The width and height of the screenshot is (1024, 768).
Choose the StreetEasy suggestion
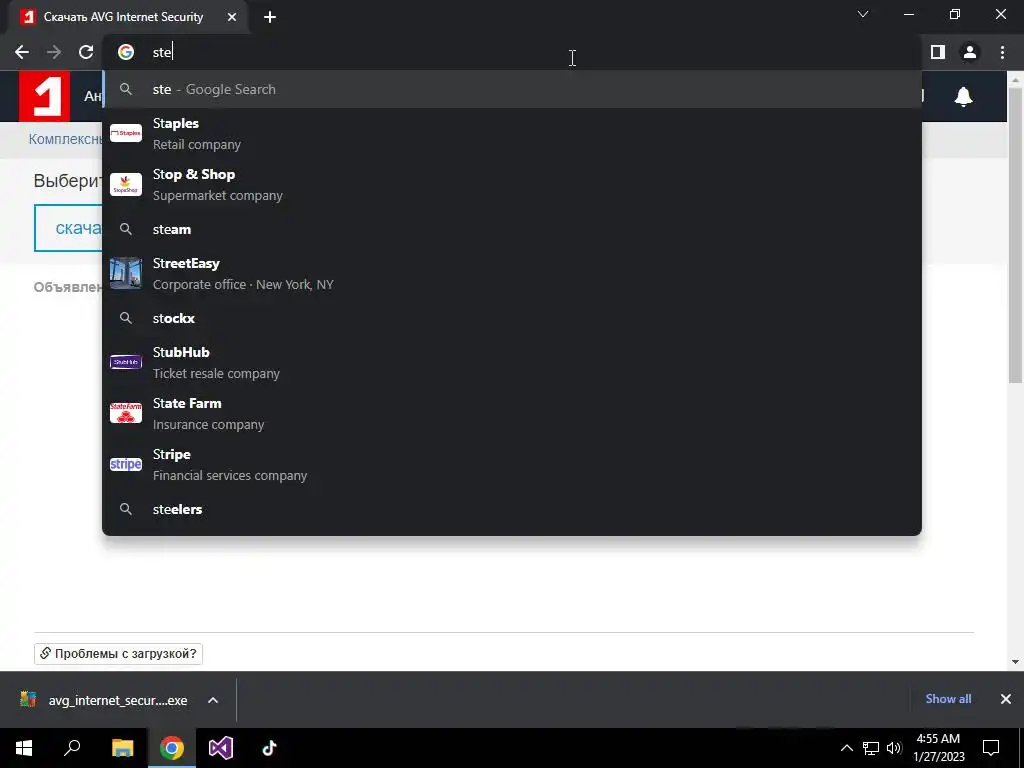(512, 273)
